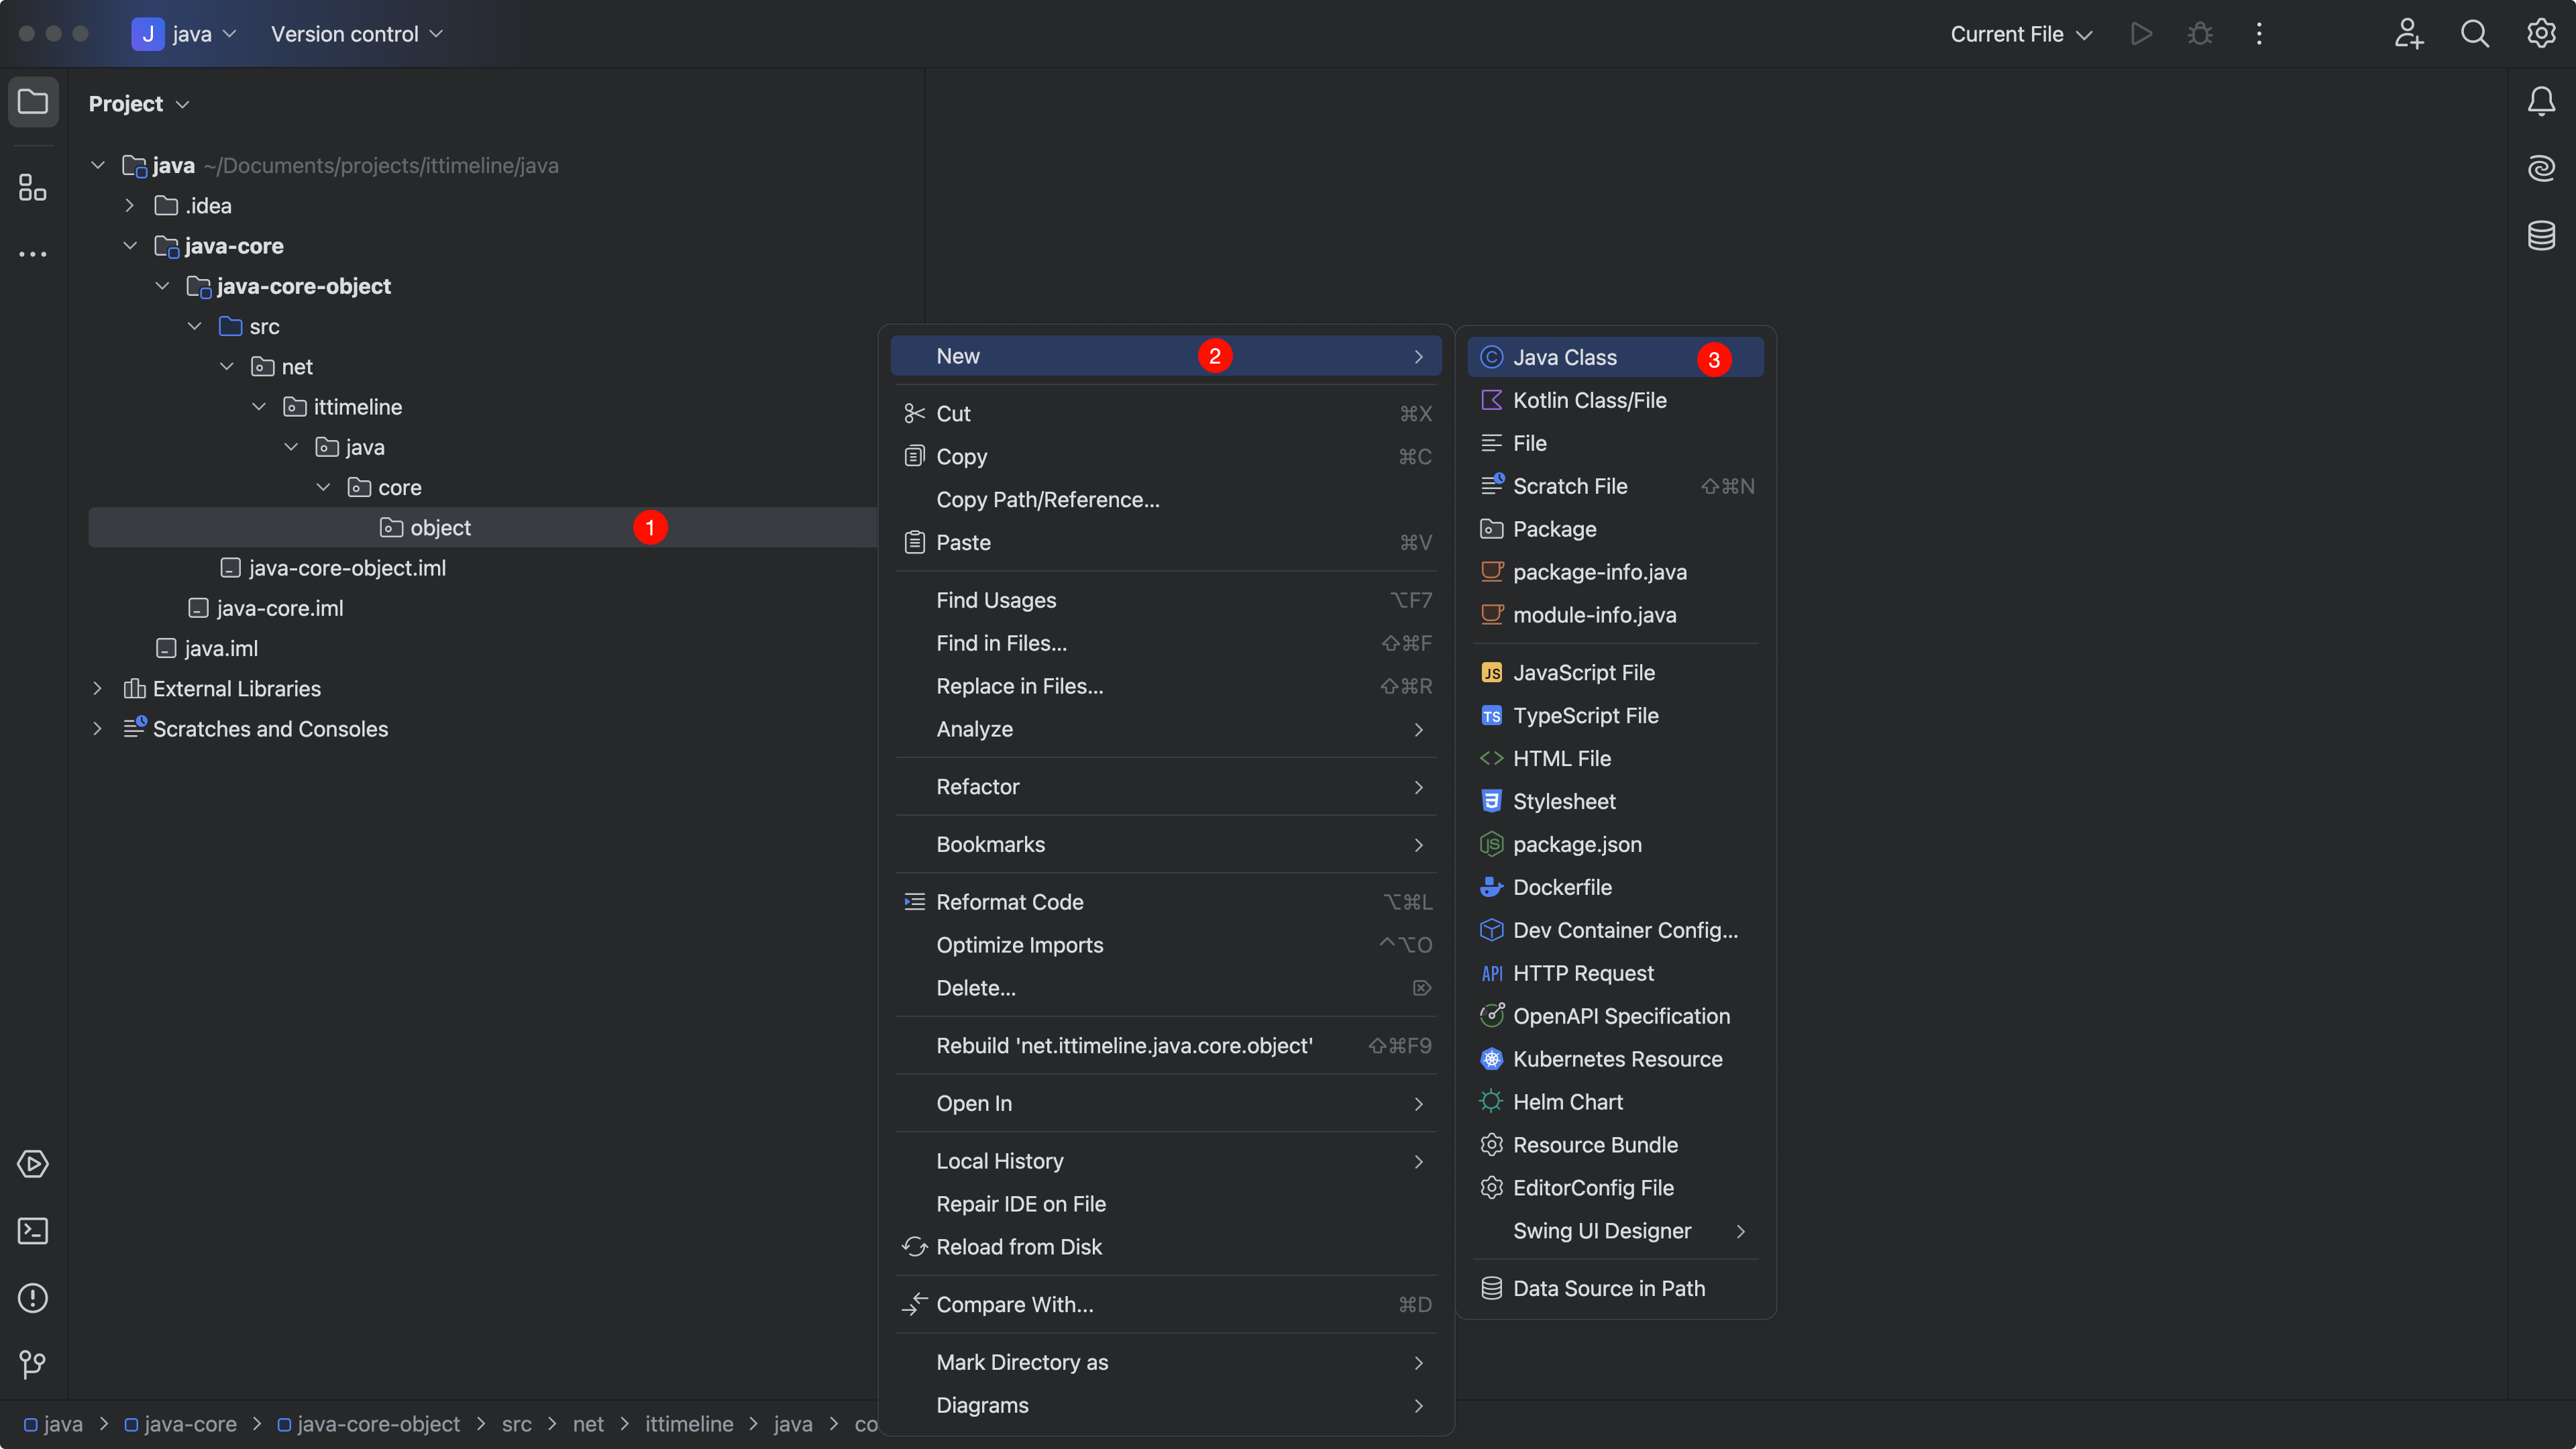This screenshot has width=2576, height=1449.
Task: Select java-core-object.iml file in tree
Action: pyautogui.click(x=346, y=568)
